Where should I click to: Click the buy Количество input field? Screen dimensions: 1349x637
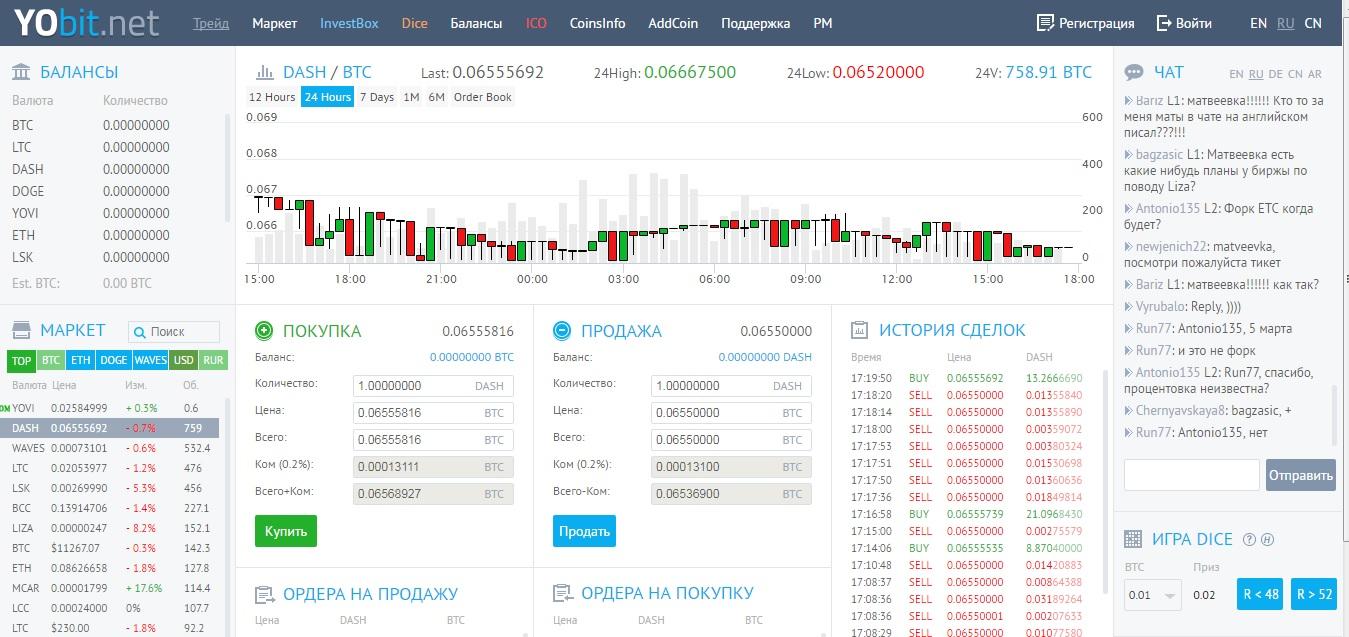(x=433, y=385)
